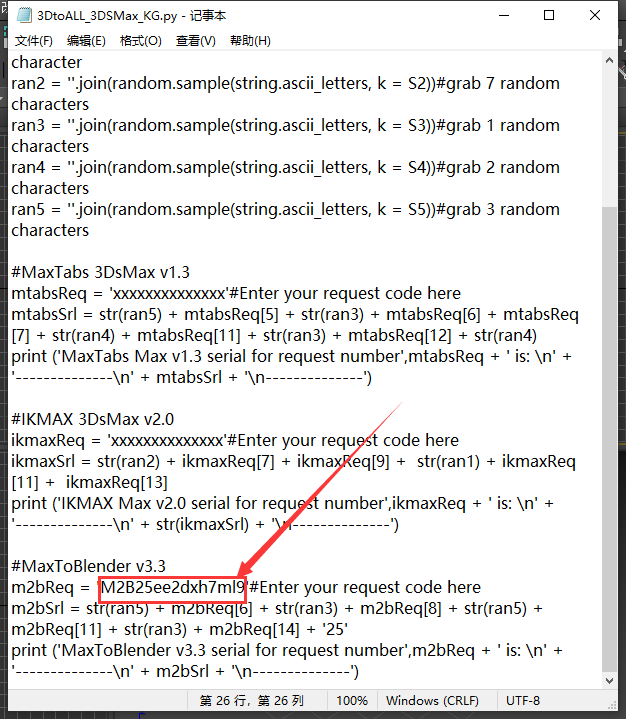Click the window title 3DtoALL_3DSMax_KG.py - 记事本

[131, 16]
